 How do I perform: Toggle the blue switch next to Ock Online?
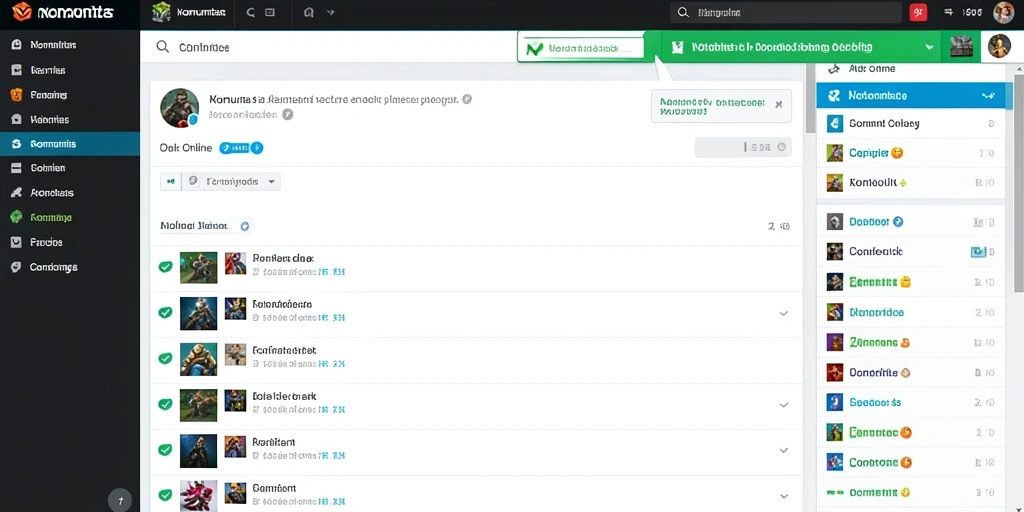coord(241,148)
